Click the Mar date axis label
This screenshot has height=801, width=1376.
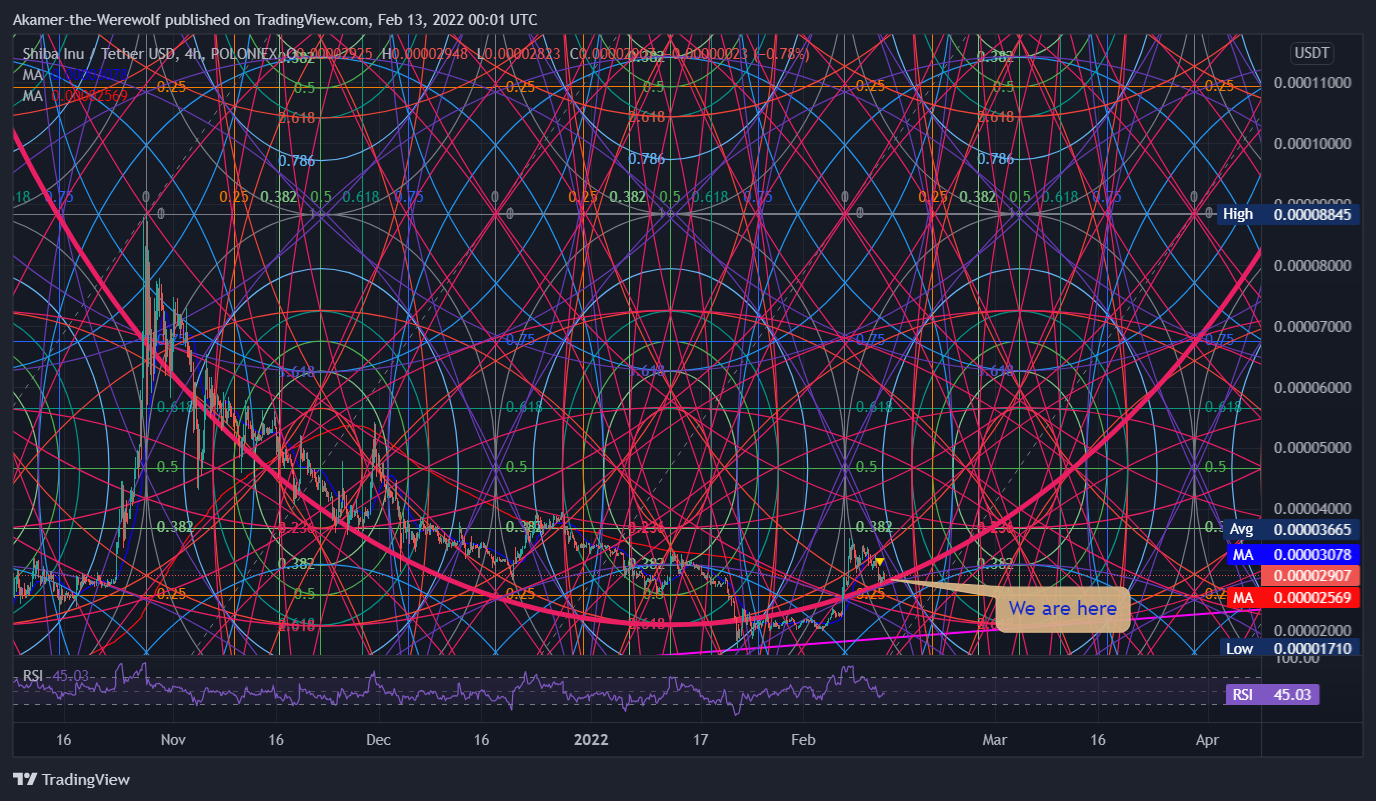[x=995, y=740]
